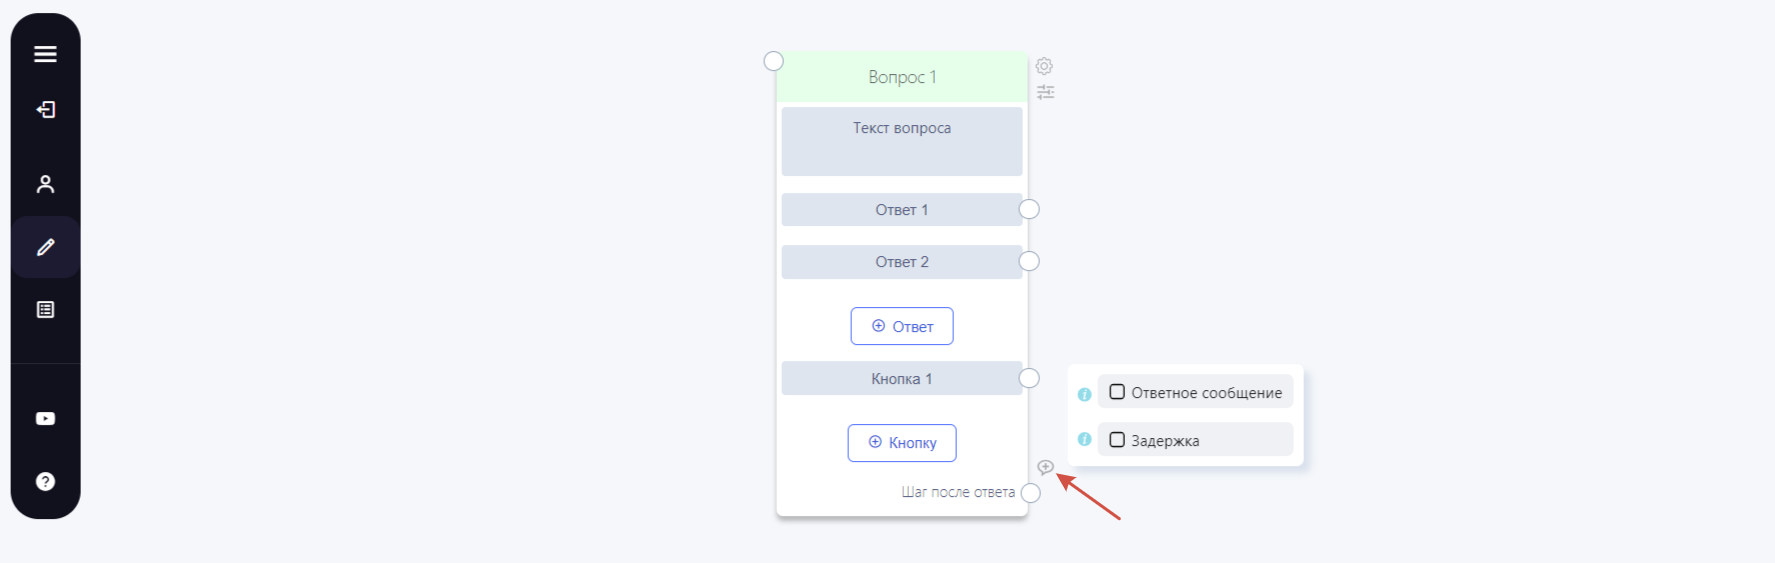Open the user profile icon

pyautogui.click(x=45, y=184)
